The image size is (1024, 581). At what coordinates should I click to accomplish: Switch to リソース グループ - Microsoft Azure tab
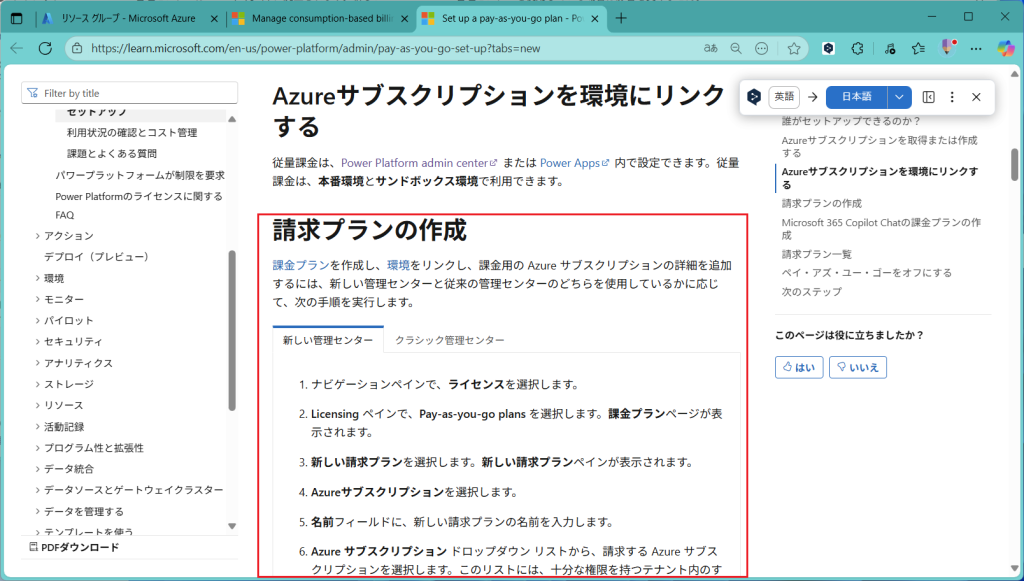coord(128,18)
